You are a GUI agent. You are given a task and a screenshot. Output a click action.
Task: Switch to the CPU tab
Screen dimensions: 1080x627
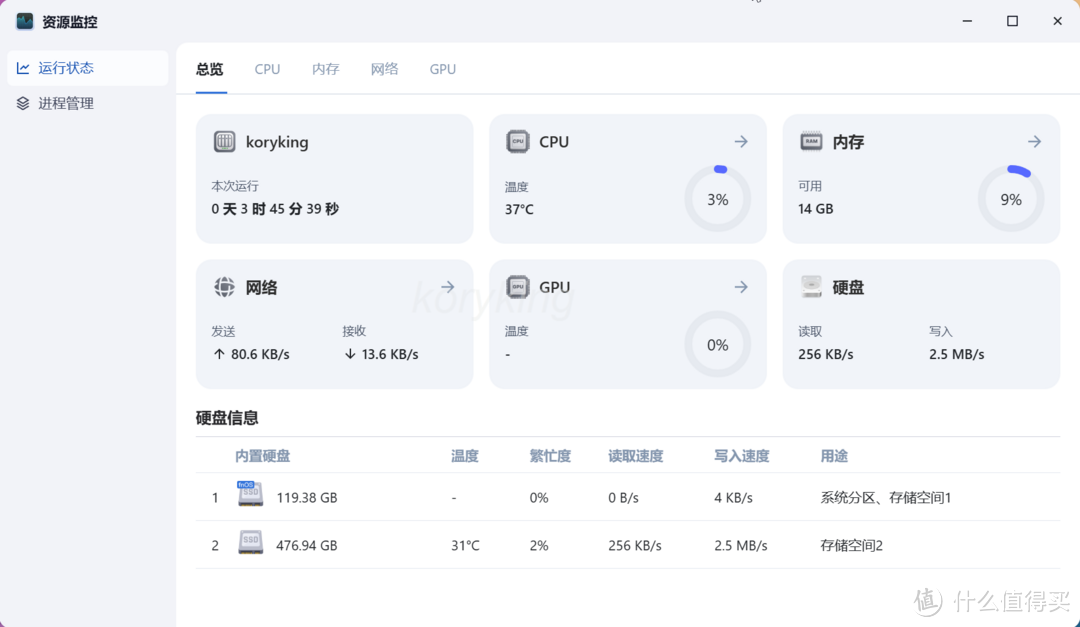coord(267,68)
